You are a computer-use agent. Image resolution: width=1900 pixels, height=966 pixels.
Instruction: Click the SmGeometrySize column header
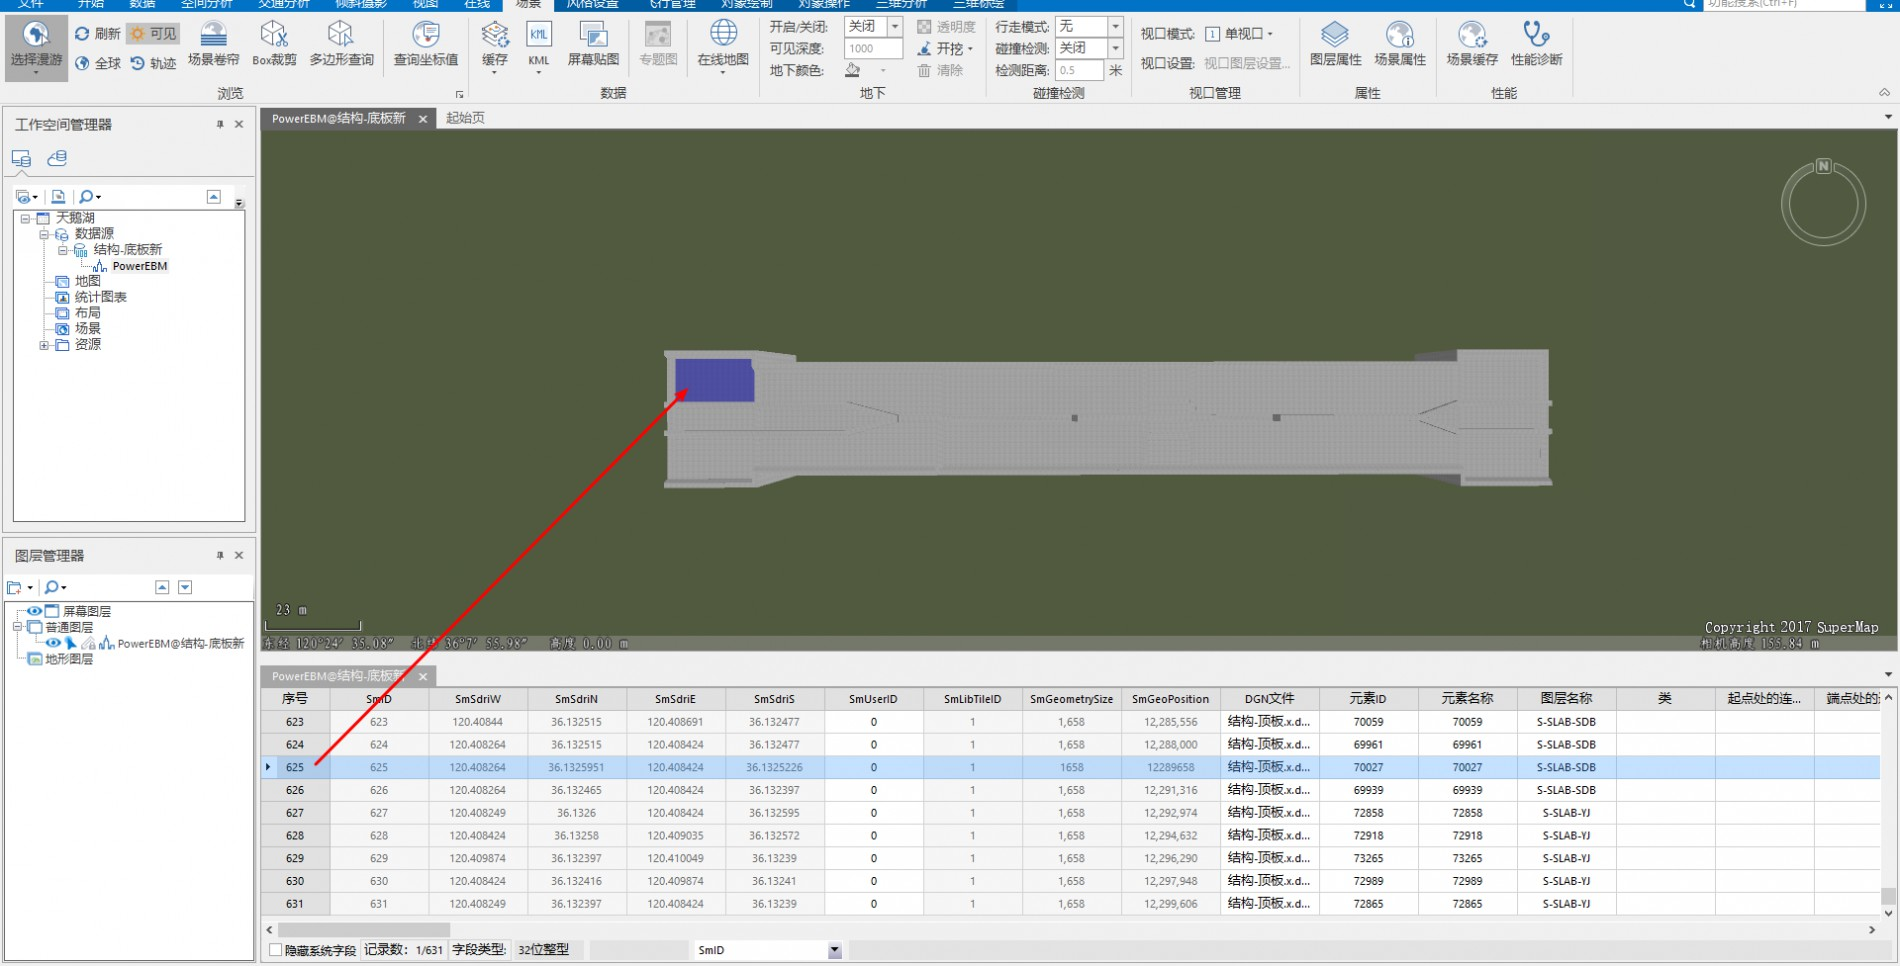click(x=1071, y=699)
